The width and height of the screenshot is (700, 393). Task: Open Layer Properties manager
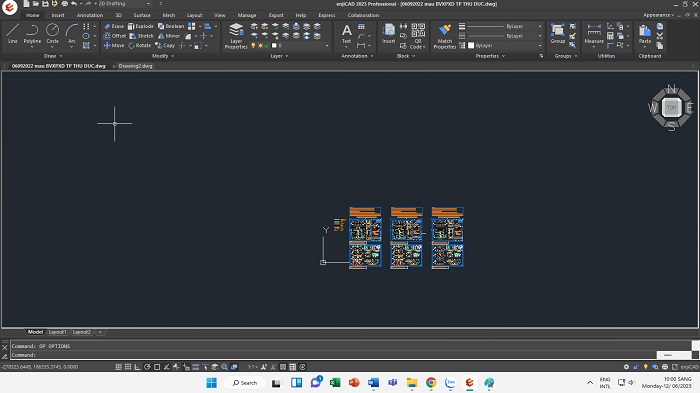[236, 36]
